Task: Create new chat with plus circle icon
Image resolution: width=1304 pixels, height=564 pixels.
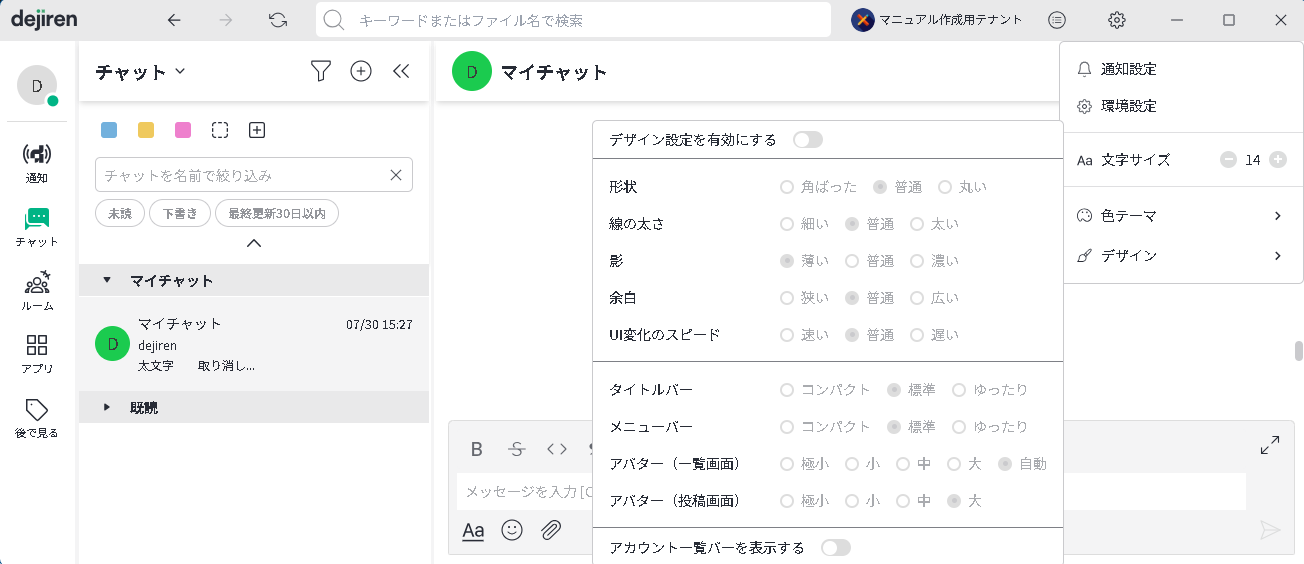Action: click(361, 71)
